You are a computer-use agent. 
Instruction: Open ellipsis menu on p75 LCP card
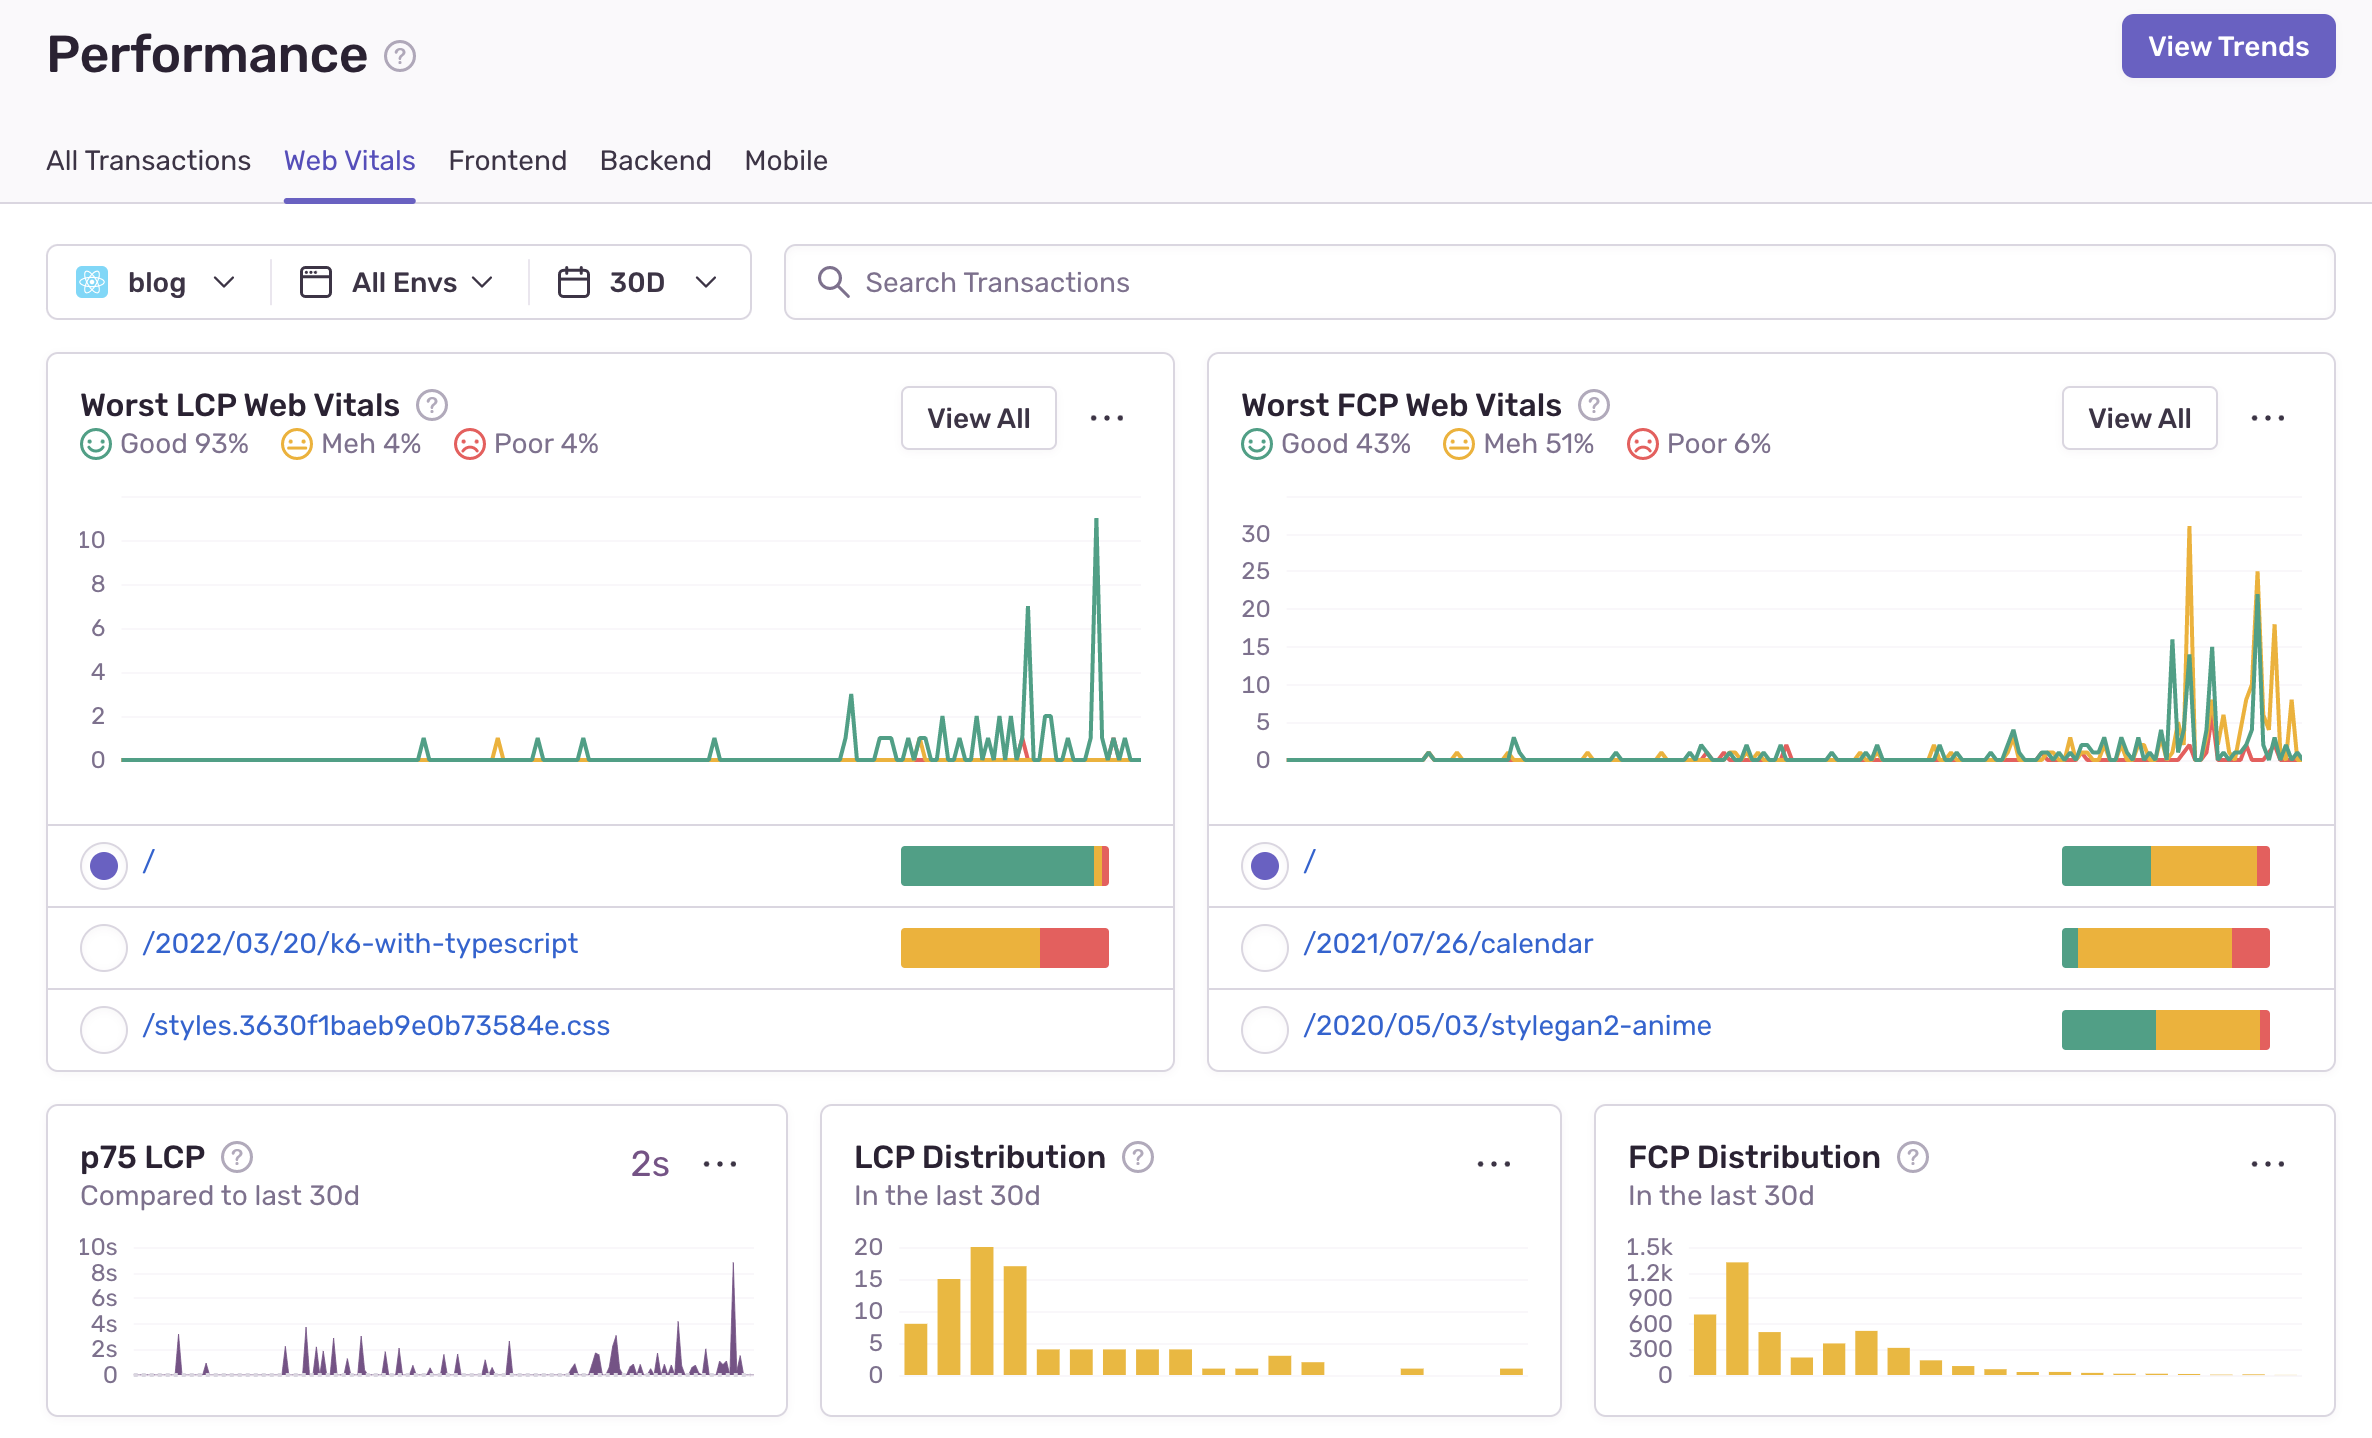coord(720,1164)
